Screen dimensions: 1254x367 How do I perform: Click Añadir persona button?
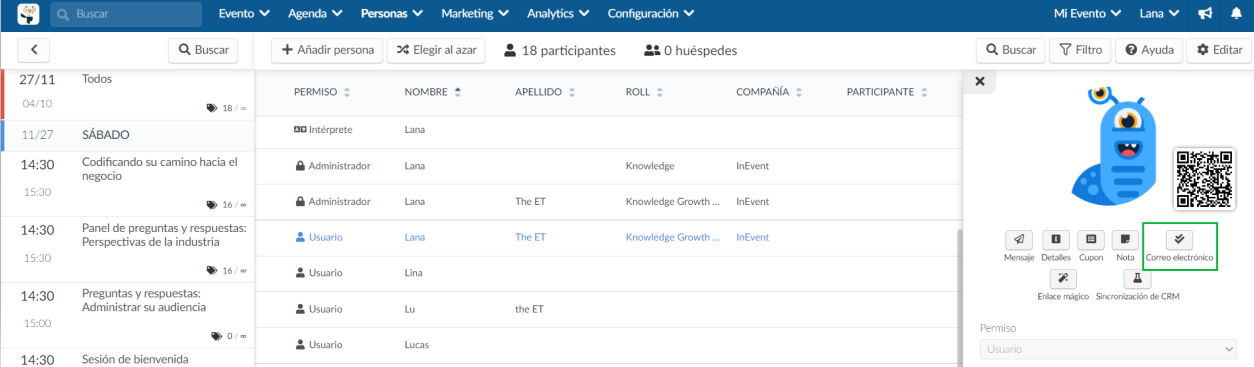tap(327, 49)
